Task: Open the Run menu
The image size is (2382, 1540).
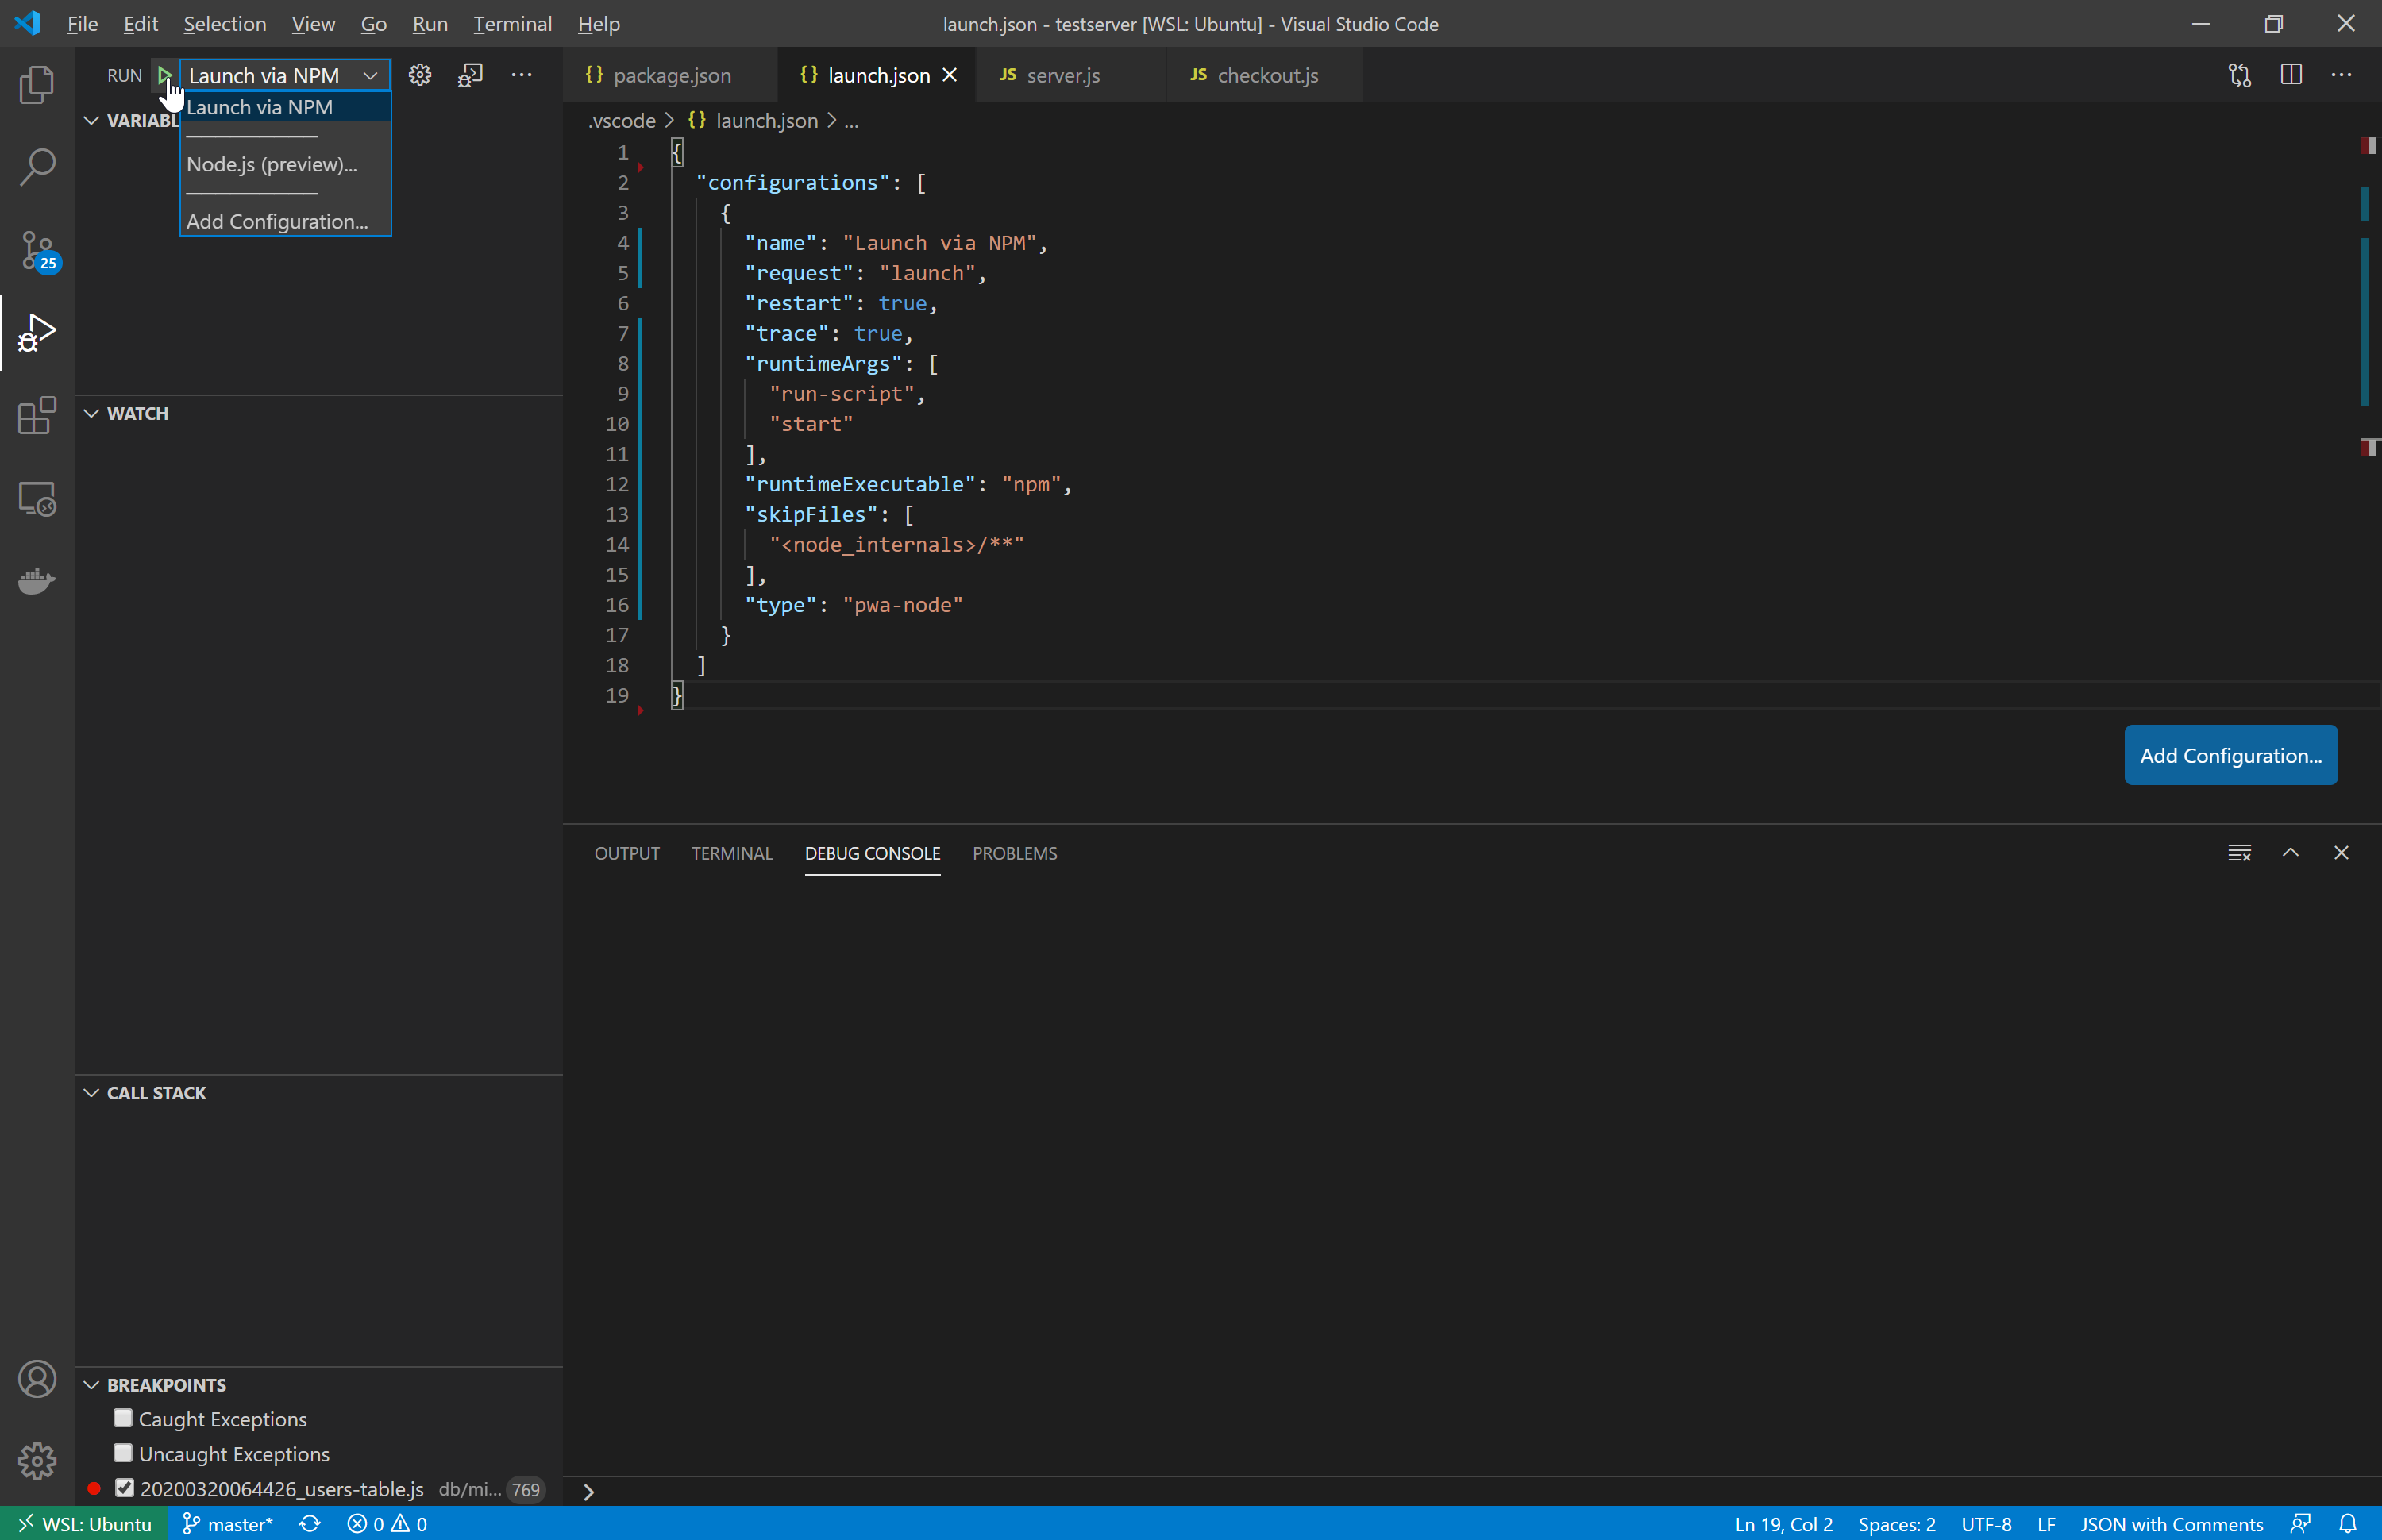Action: click(430, 23)
